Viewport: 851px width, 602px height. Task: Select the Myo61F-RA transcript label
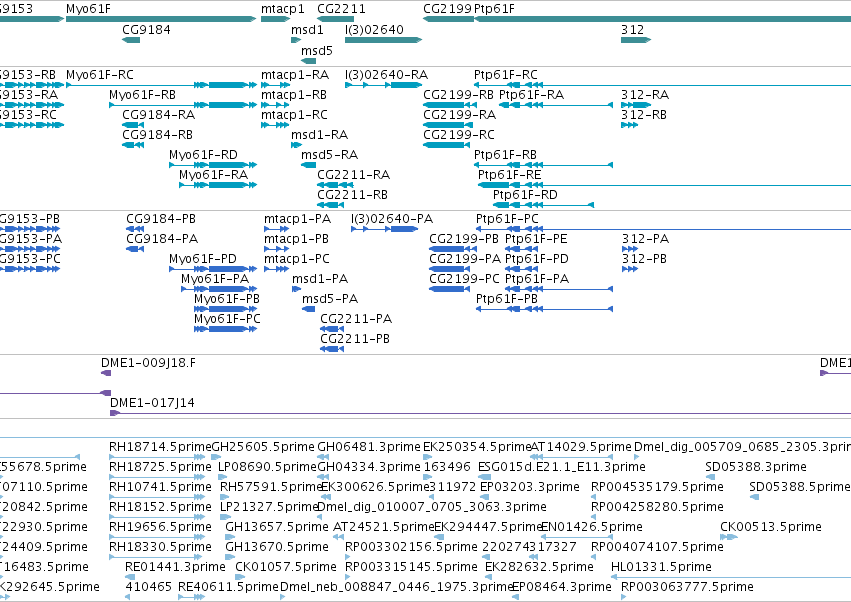[214, 175]
